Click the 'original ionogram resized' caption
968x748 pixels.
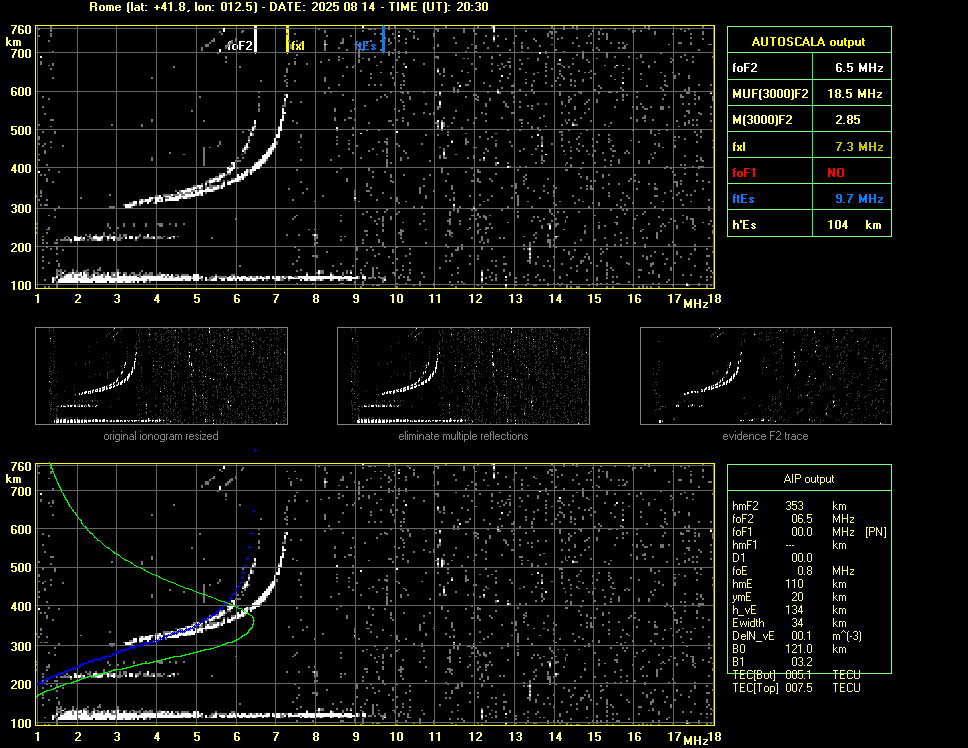coord(161,436)
